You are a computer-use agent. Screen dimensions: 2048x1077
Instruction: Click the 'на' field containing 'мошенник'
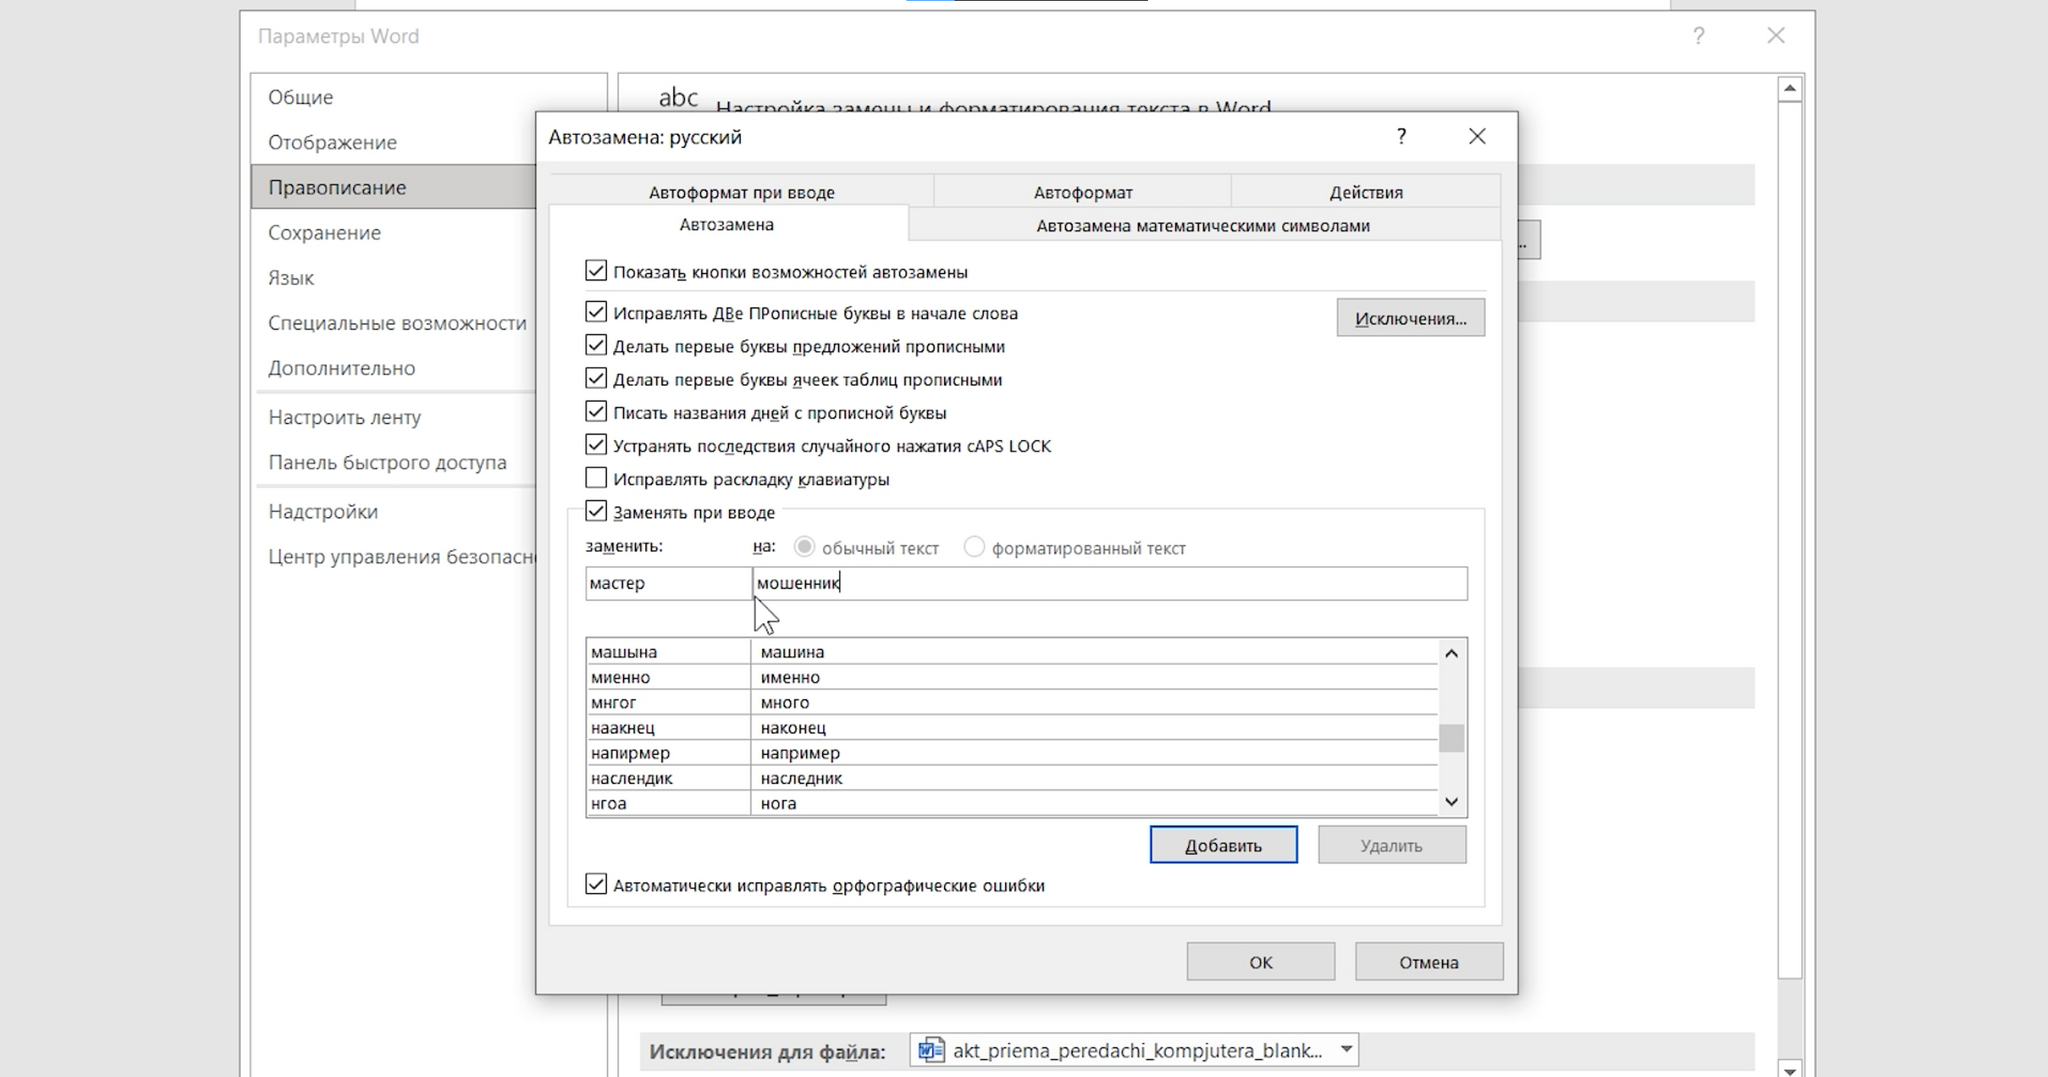(1110, 583)
